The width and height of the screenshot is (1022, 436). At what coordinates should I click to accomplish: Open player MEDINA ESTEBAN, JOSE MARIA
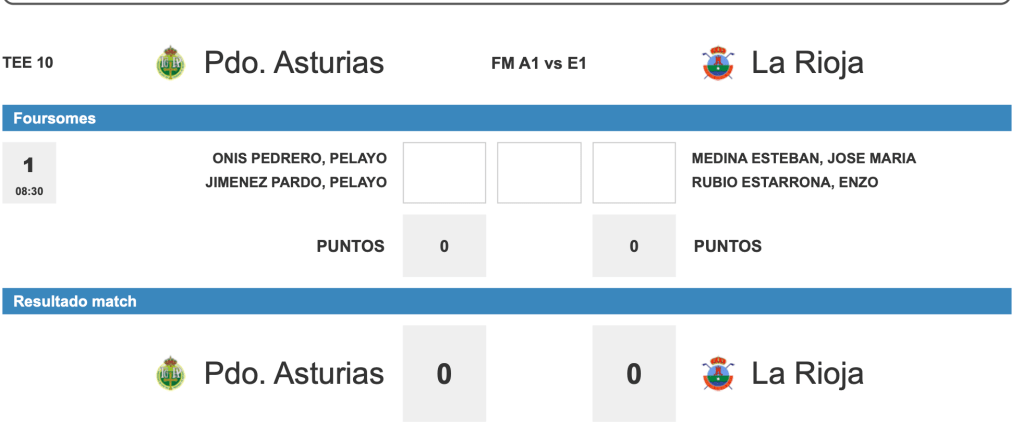[803, 158]
